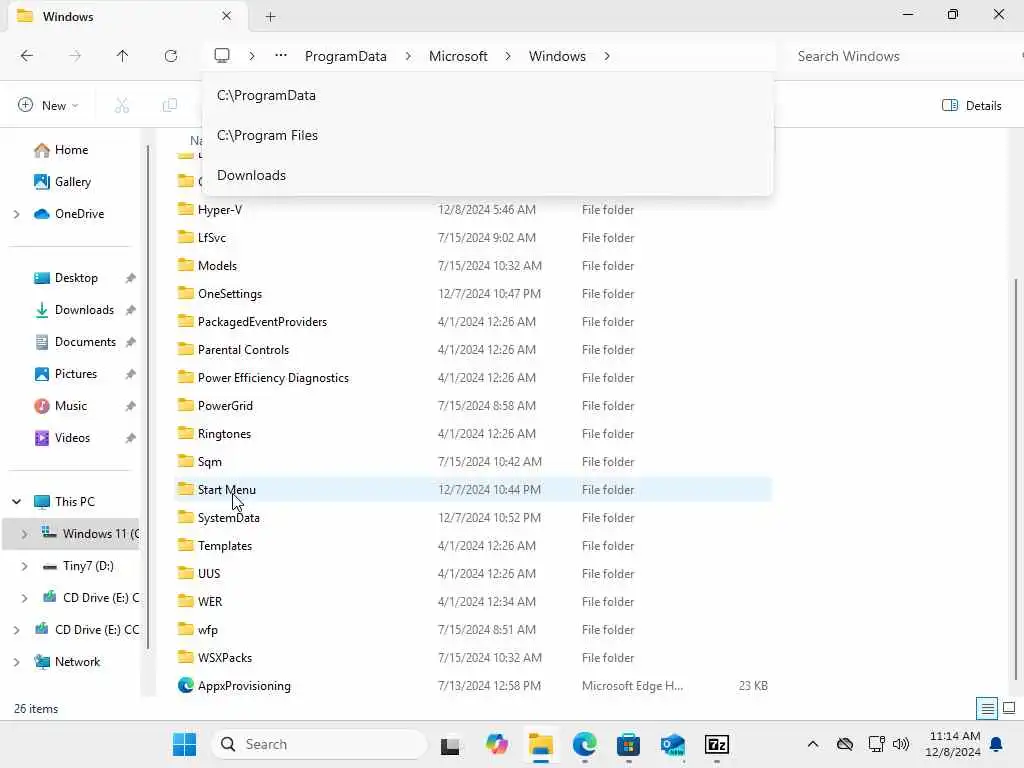This screenshot has height=768, width=1024.
Task: Expand the Windows 11 (C:) drive node
Action: coord(24,534)
